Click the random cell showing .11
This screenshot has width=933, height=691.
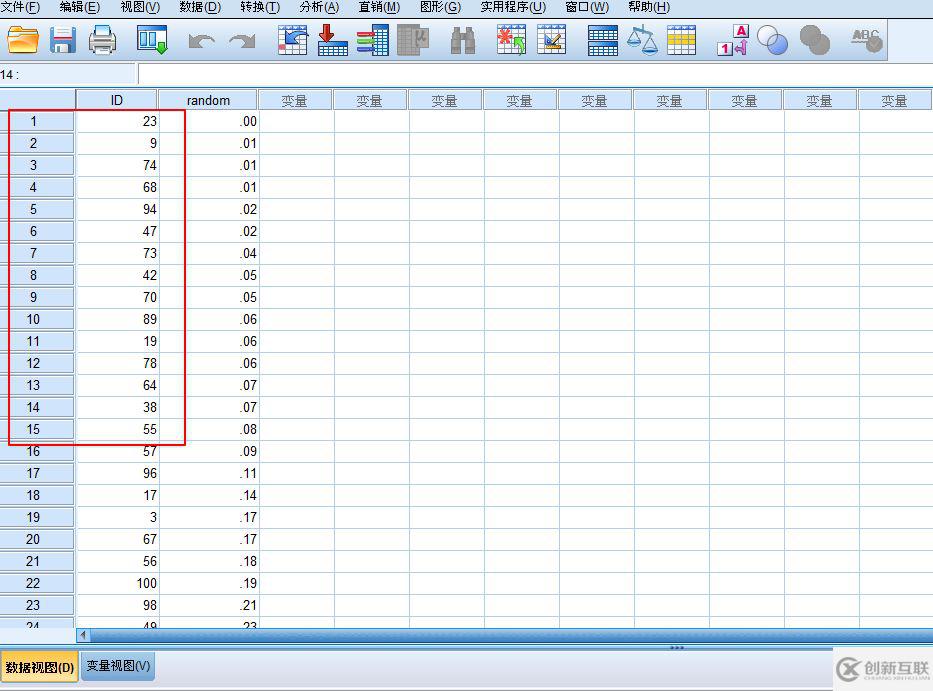[x=209, y=474]
